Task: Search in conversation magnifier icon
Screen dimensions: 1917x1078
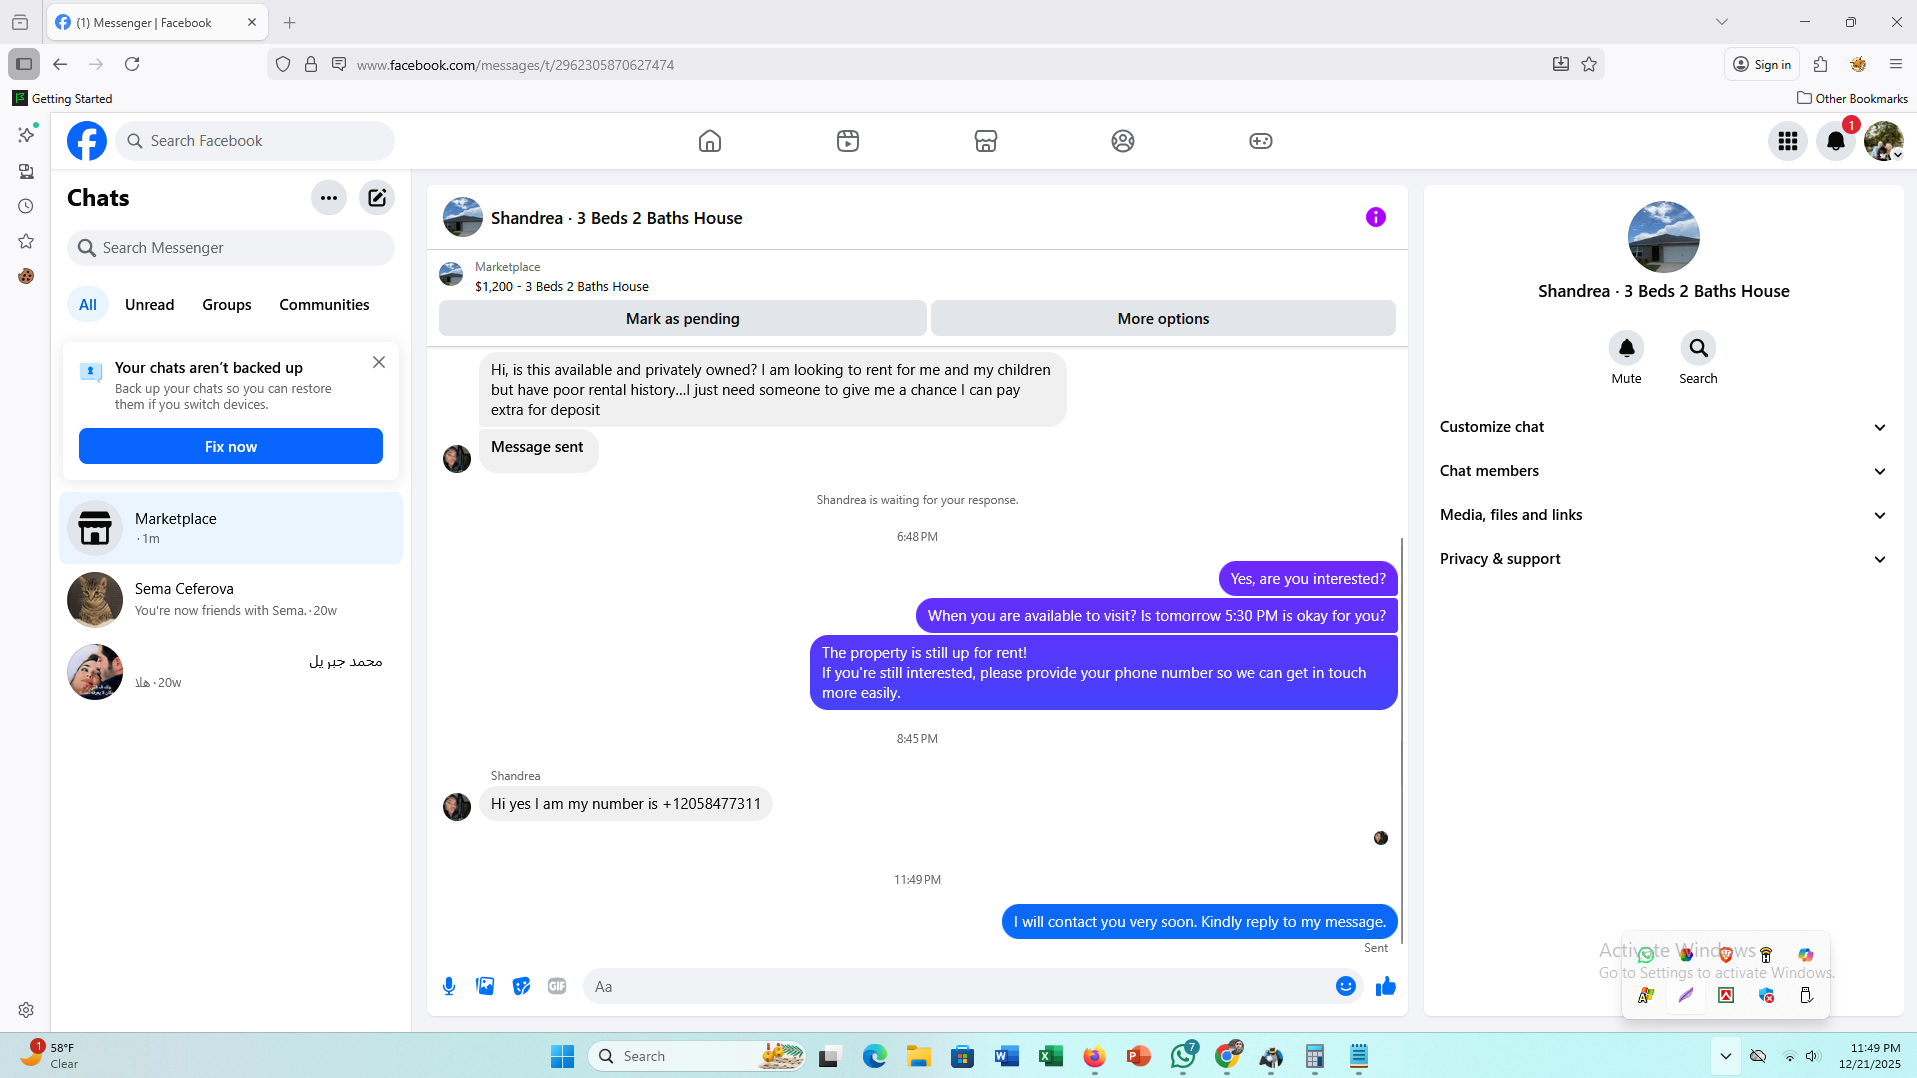Action: [1699, 348]
